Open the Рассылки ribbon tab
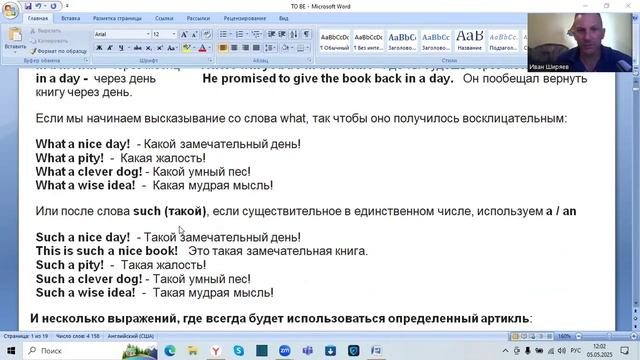 coord(198,18)
